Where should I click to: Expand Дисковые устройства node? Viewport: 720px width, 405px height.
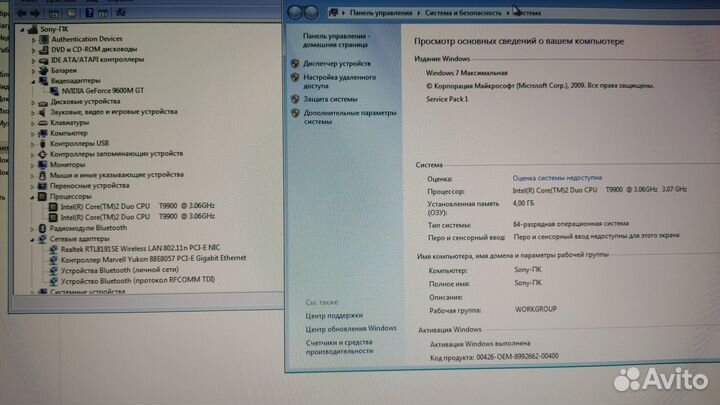click(33, 102)
